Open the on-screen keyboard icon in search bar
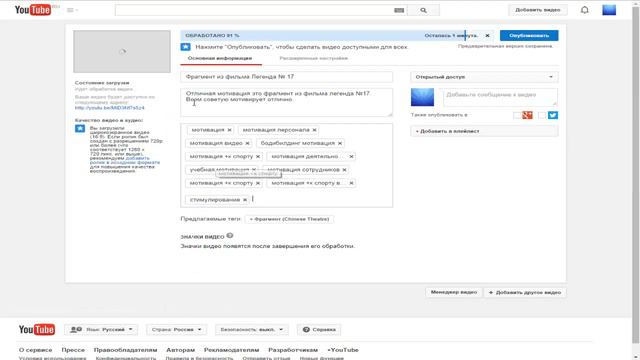640x360 pixels. pyautogui.click(x=399, y=10)
